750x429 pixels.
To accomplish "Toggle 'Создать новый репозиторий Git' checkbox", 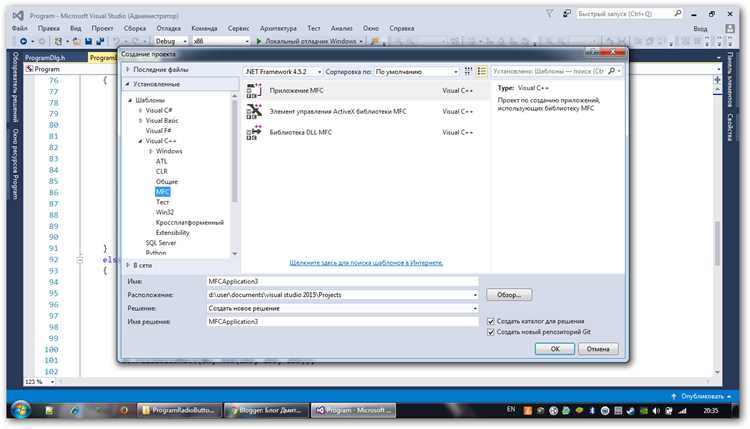I will 490,332.
